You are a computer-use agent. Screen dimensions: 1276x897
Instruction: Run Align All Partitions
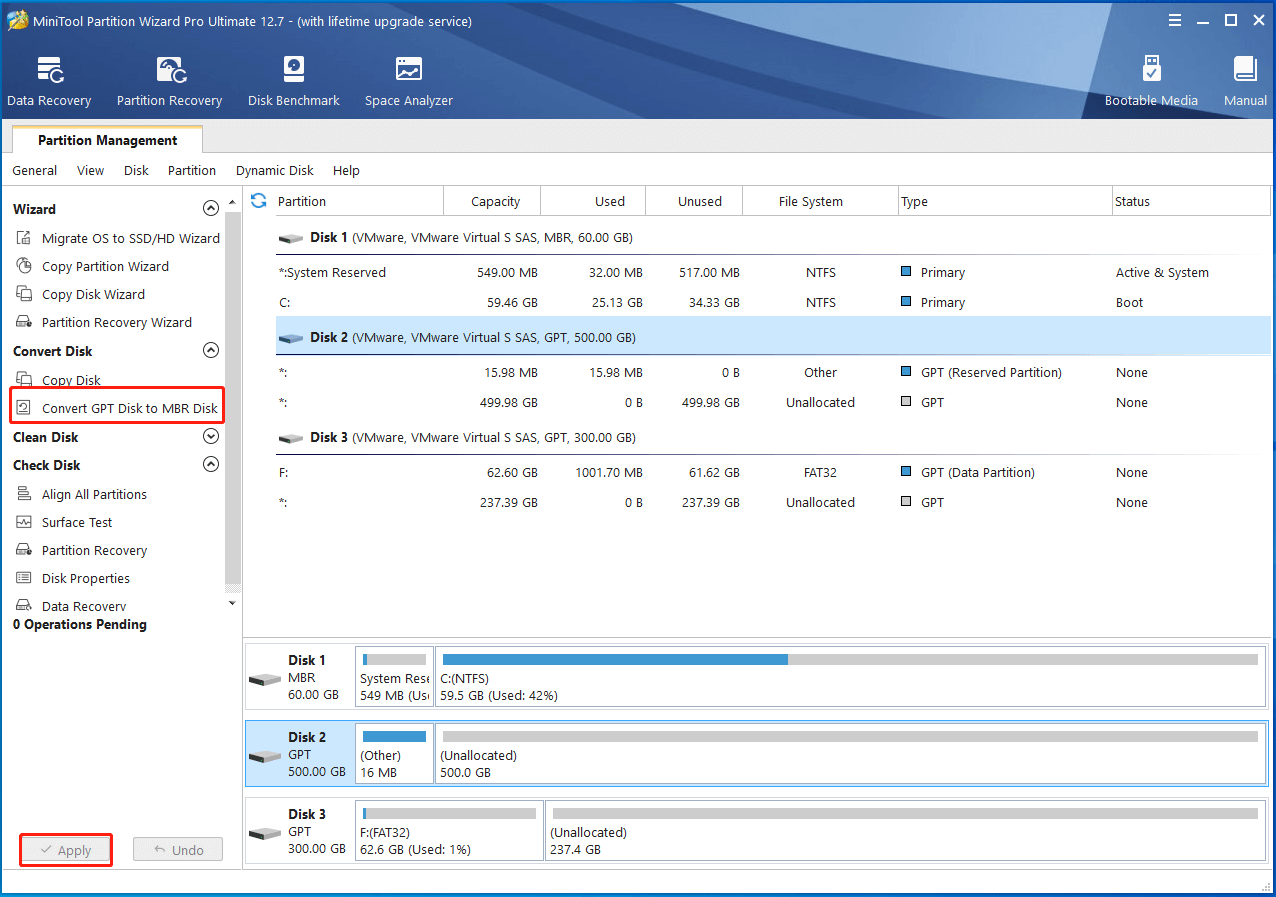pos(82,494)
